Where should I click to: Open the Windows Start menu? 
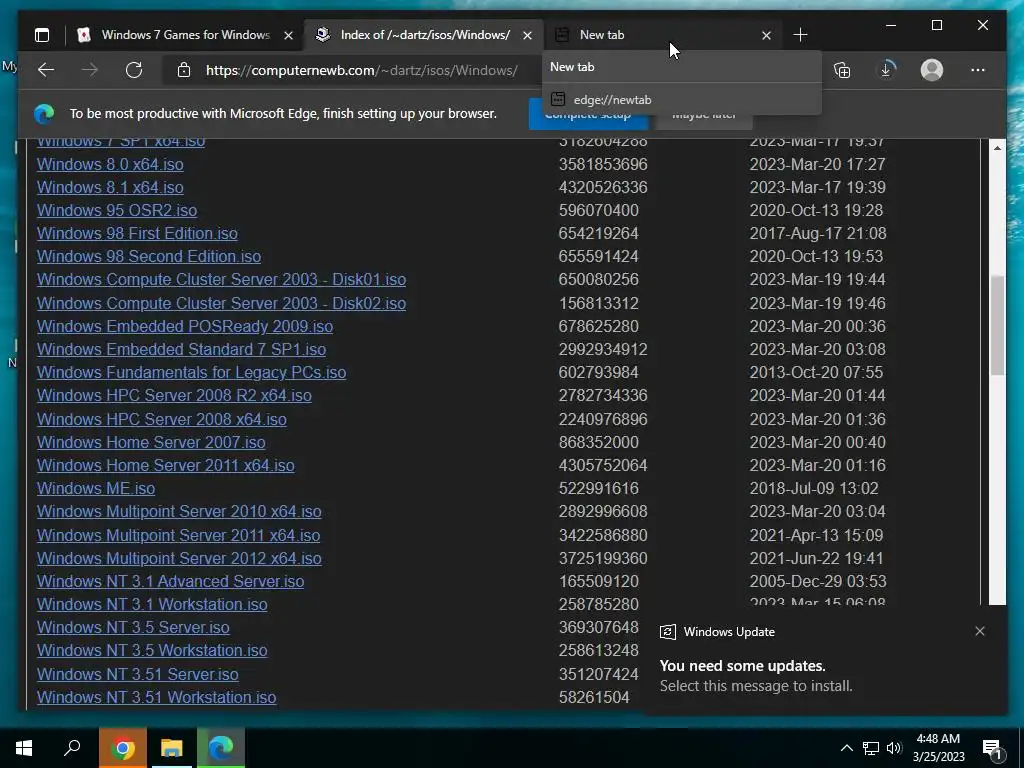pos(24,748)
